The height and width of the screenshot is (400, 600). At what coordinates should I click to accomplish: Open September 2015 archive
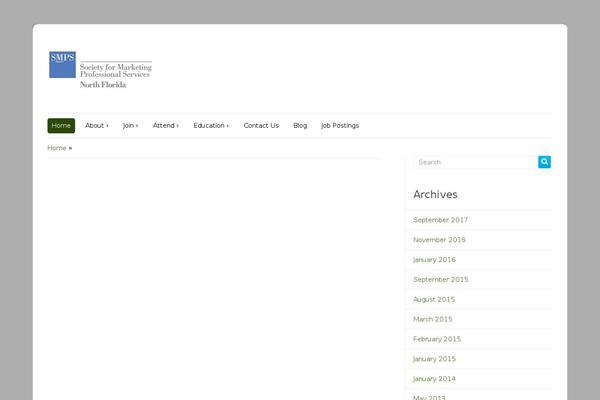point(440,279)
